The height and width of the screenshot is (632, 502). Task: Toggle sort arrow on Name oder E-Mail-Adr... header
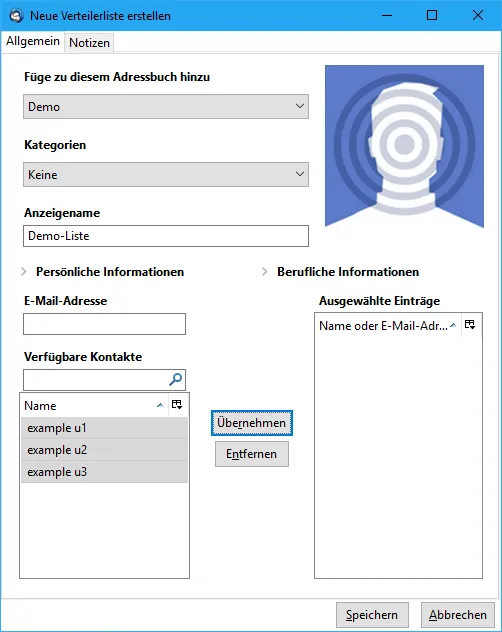pyautogui.click(x=453, y=325)
